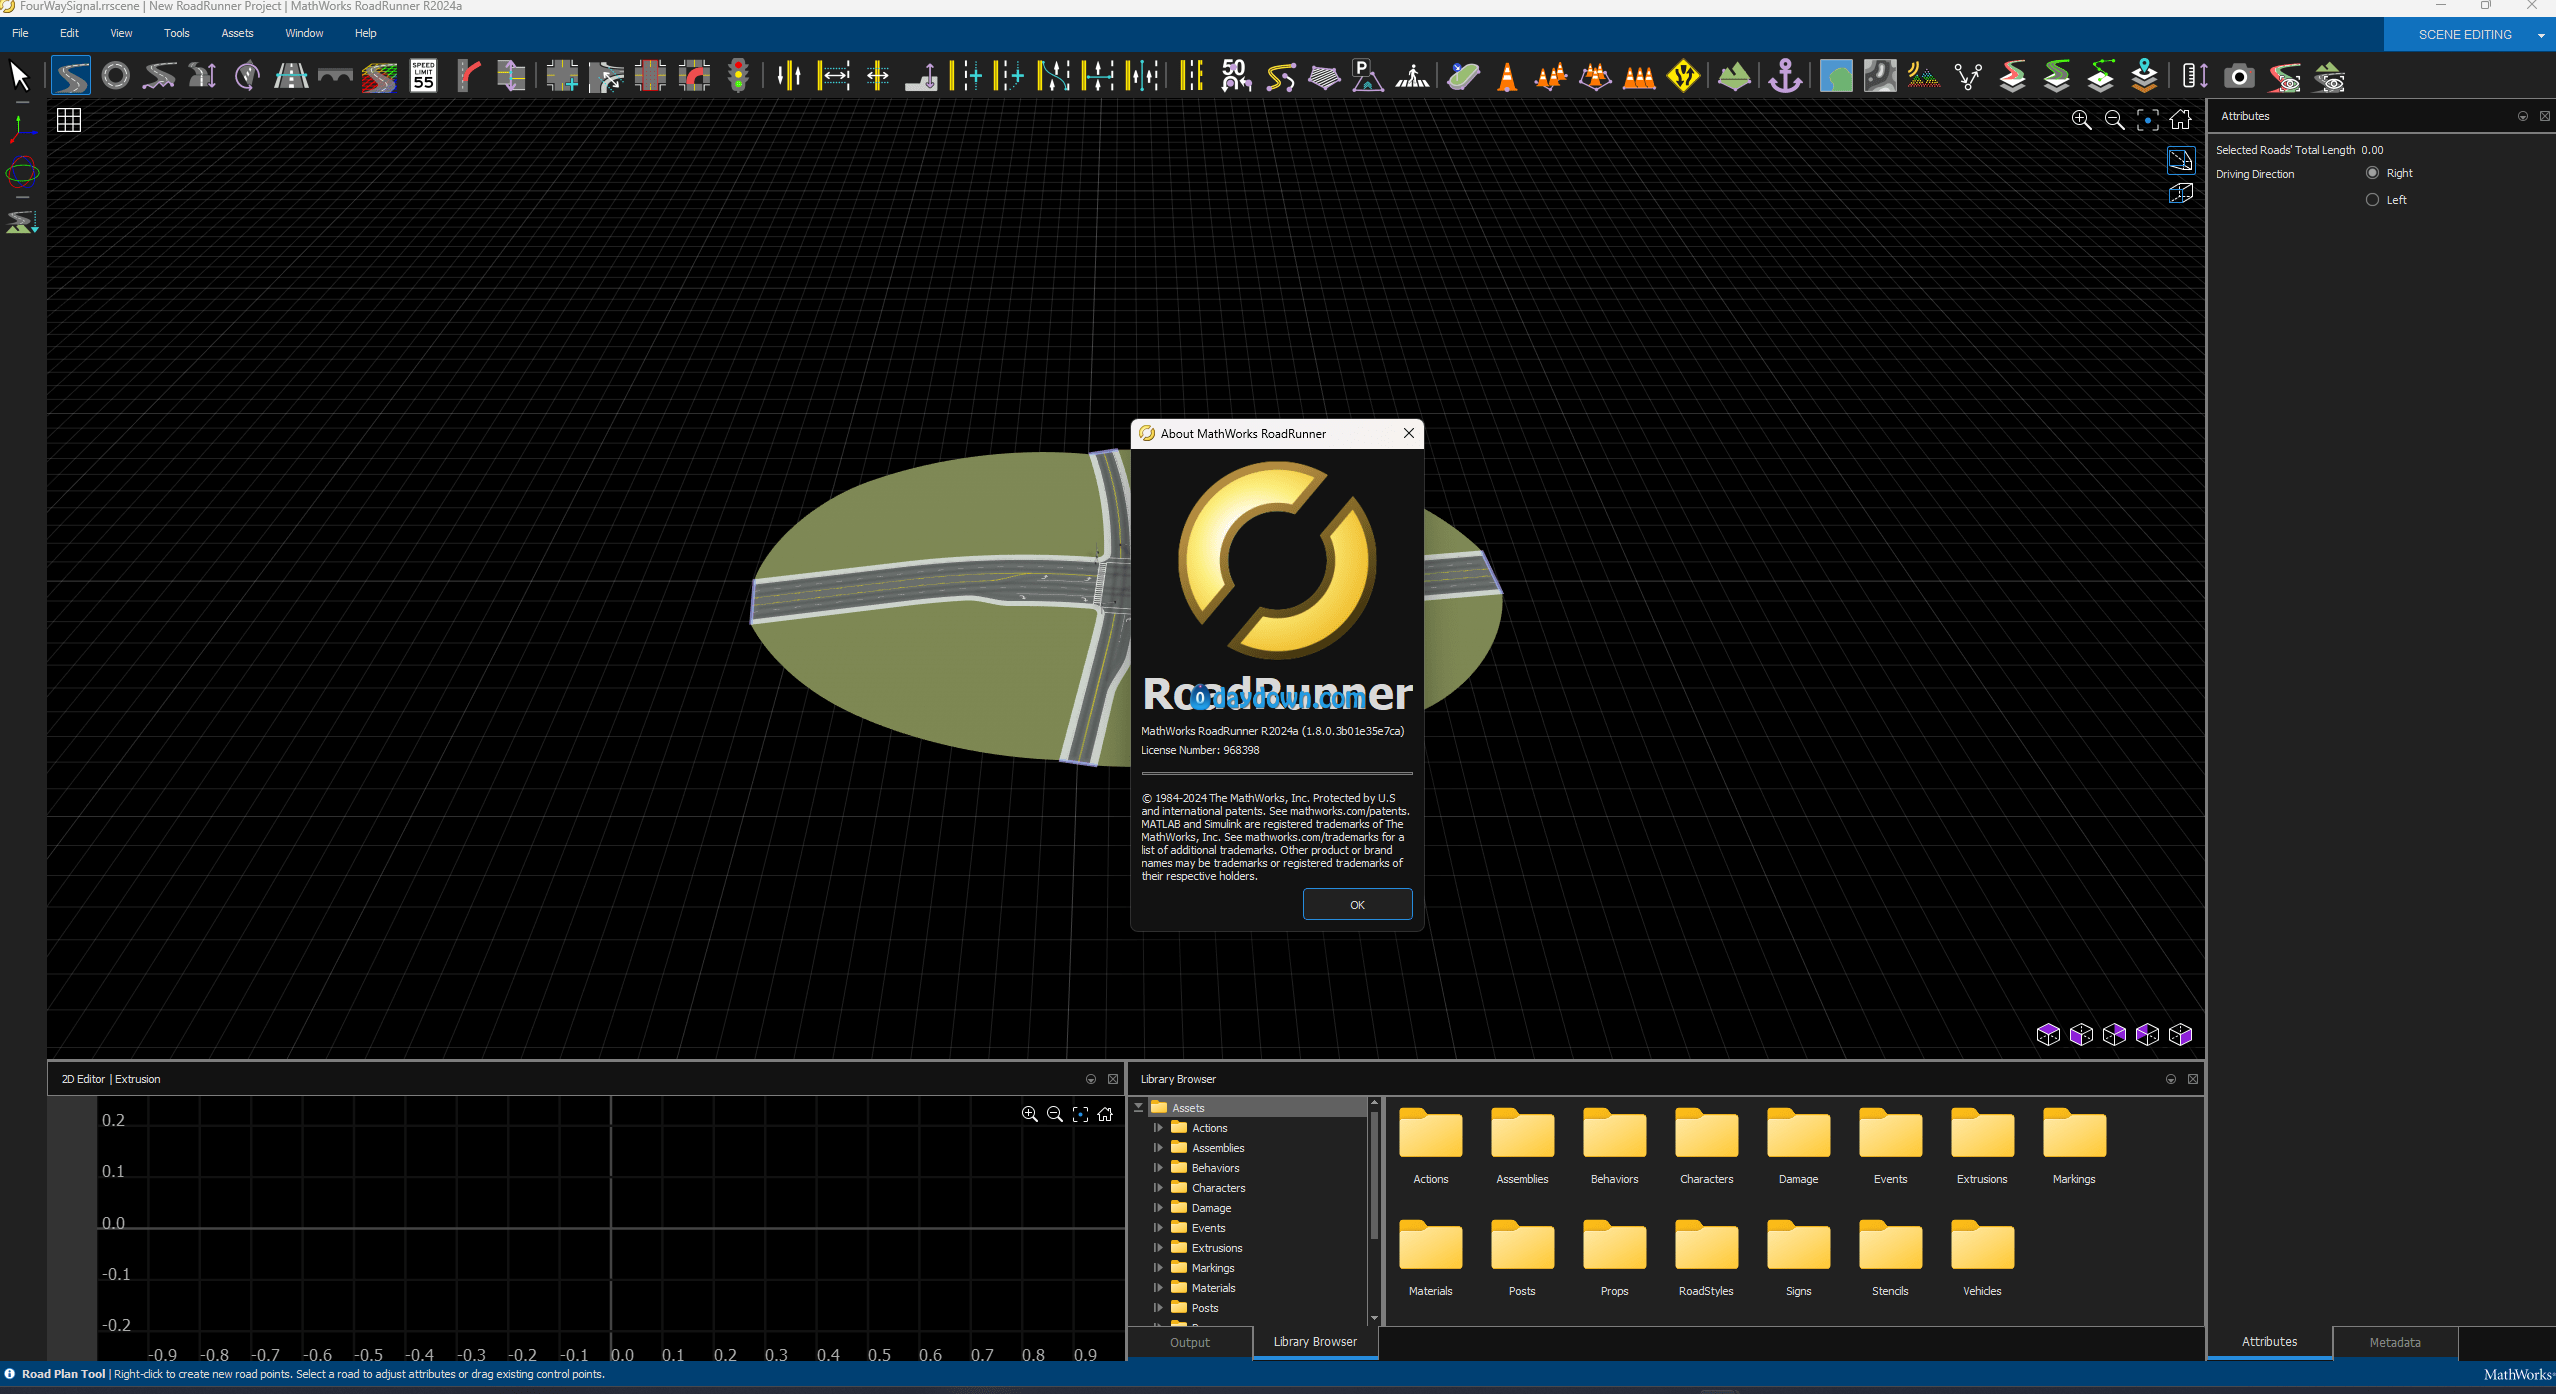Reset viewport with the home view icon
This screenshot has height=1394, width=2556.
[x=2181, y=120]
